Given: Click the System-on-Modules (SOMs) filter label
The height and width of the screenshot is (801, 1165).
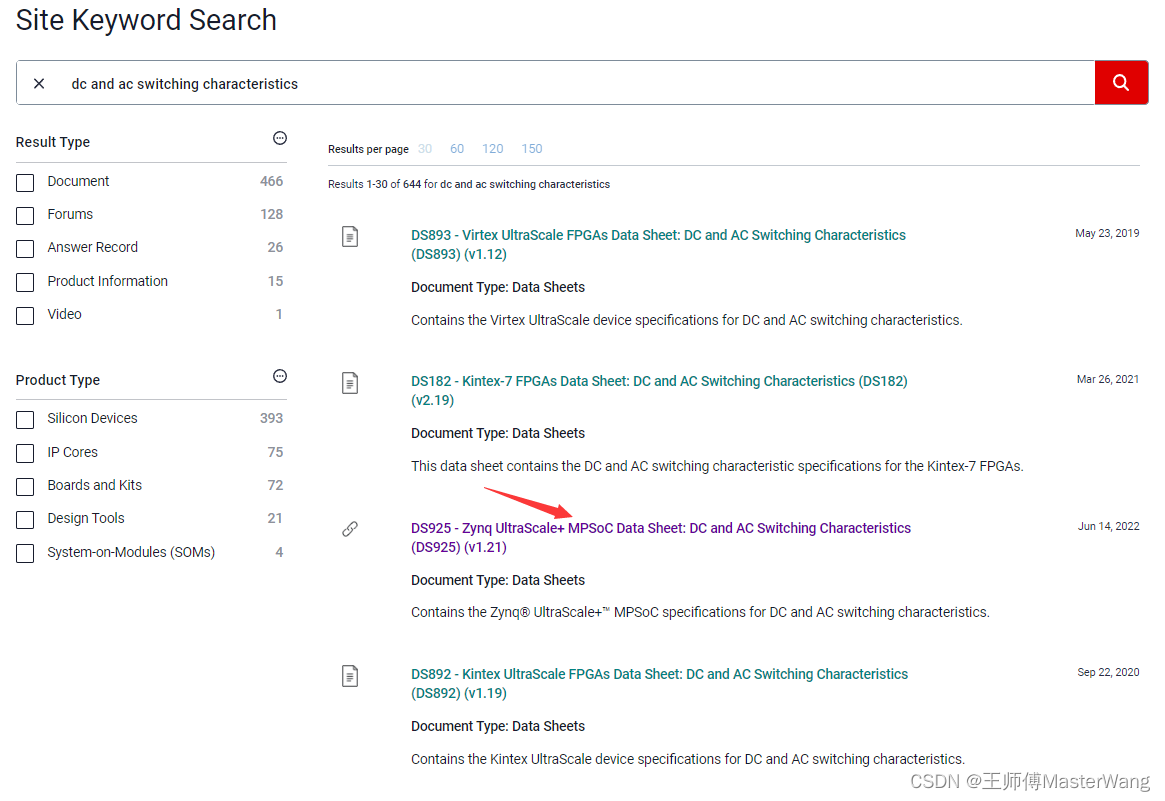Looking at the screenshot, I should point(131,552).
